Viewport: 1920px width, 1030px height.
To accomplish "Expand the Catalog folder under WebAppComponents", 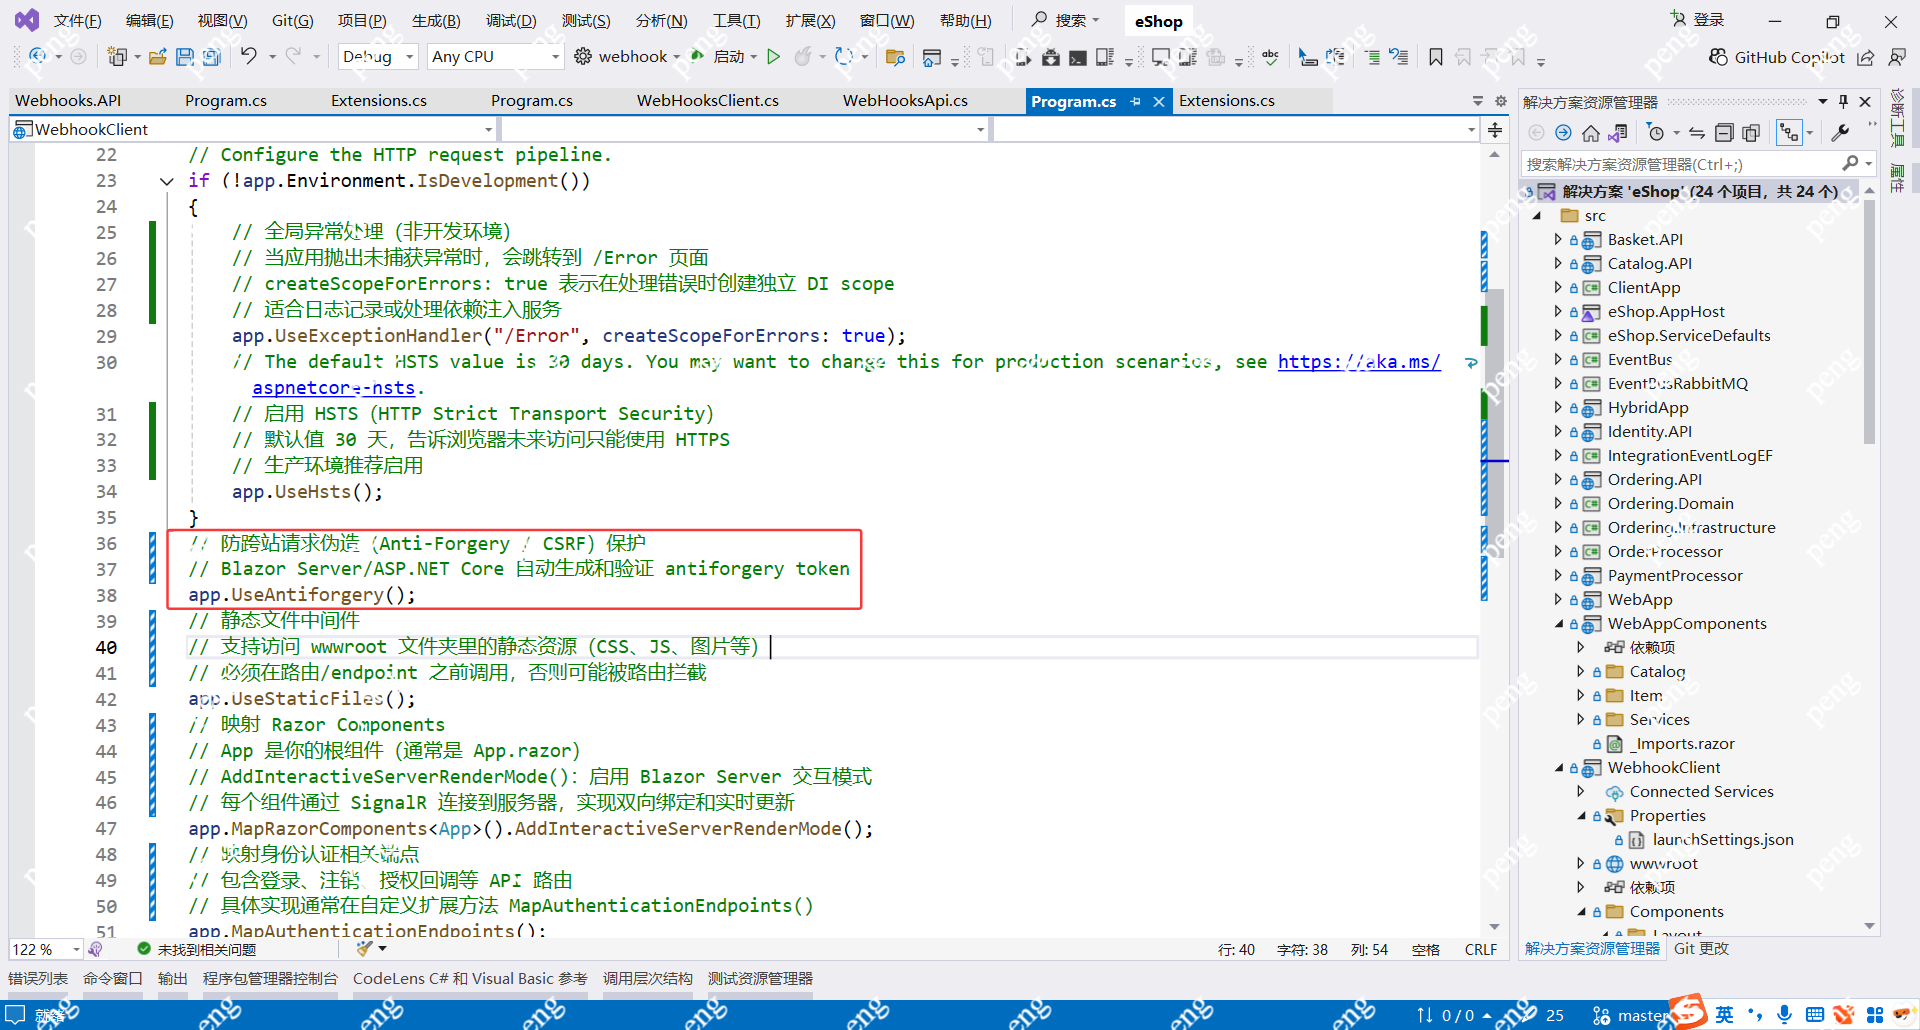I will click(1580, 671).
